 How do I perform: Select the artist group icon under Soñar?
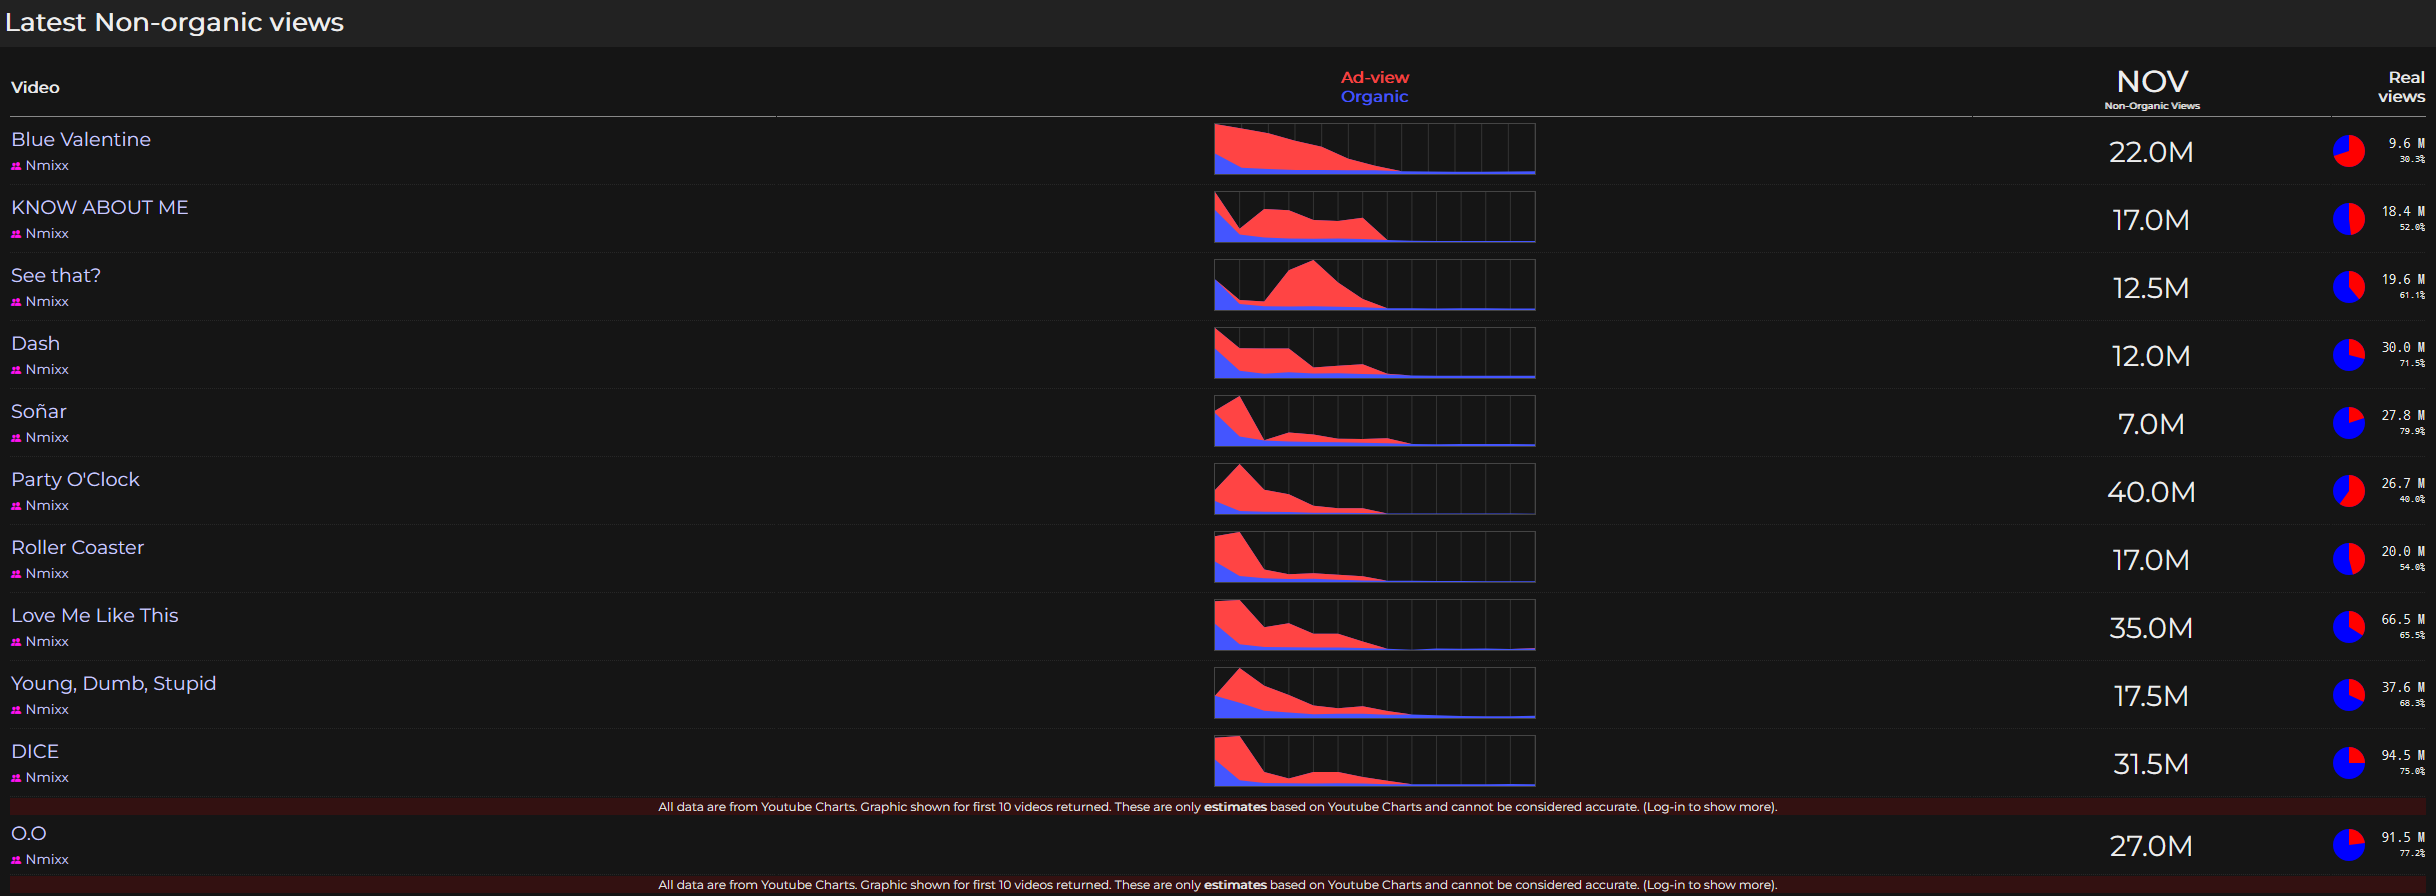[16, 438]
